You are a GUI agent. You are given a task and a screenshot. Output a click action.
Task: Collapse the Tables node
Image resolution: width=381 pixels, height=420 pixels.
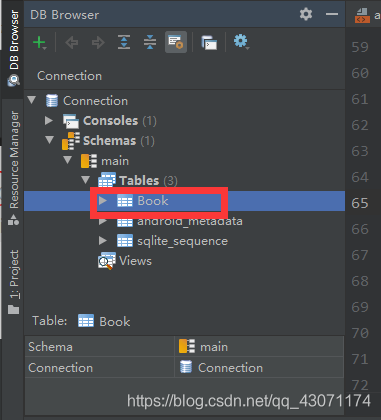point(86,180)
